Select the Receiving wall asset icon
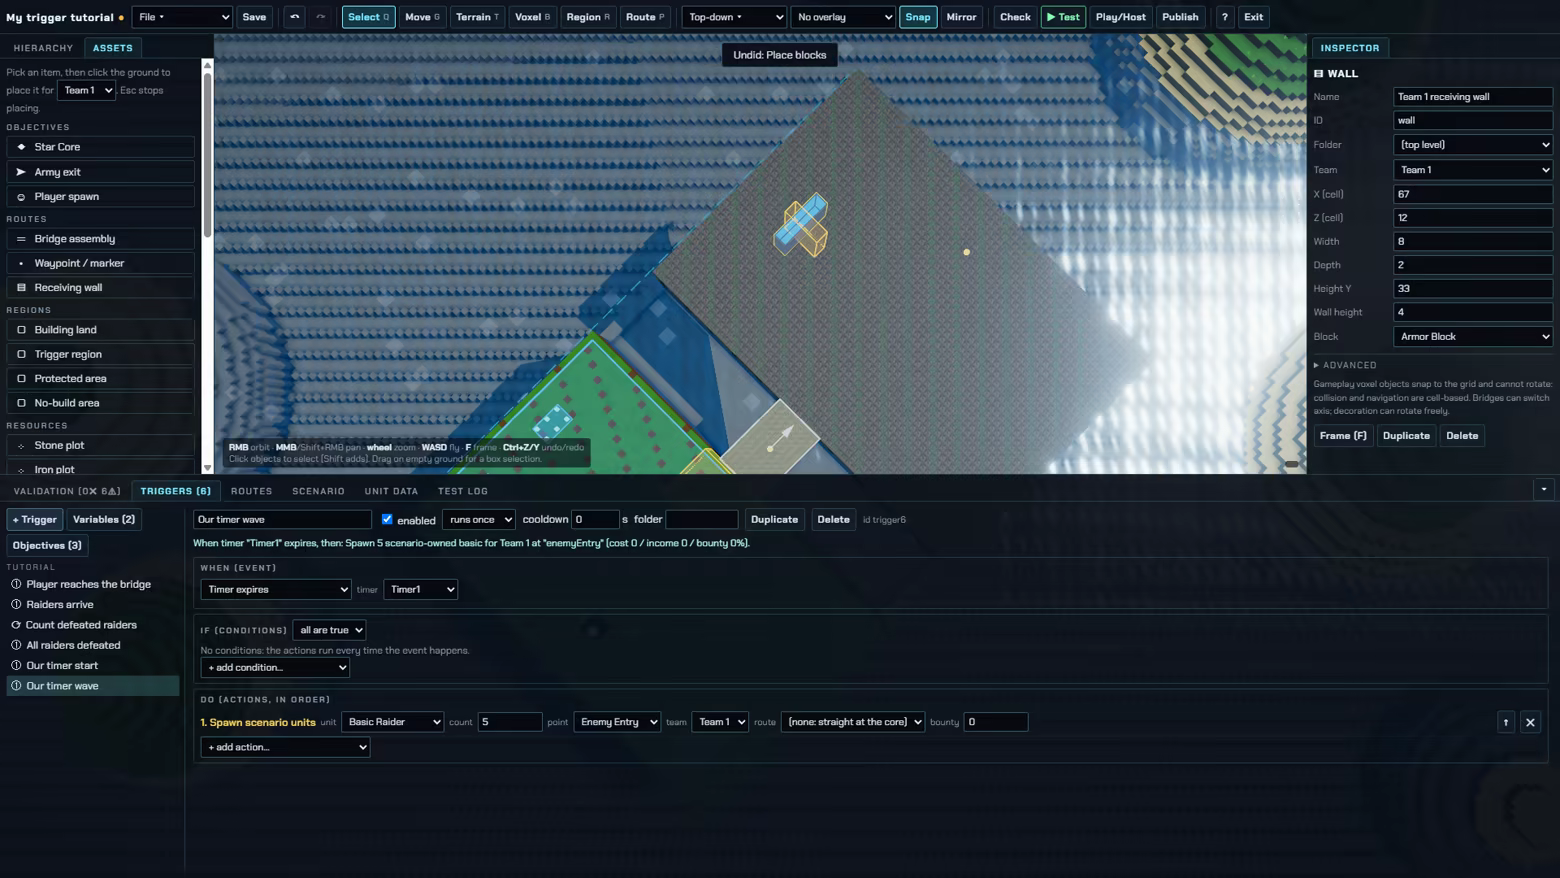 pos(21,288)
